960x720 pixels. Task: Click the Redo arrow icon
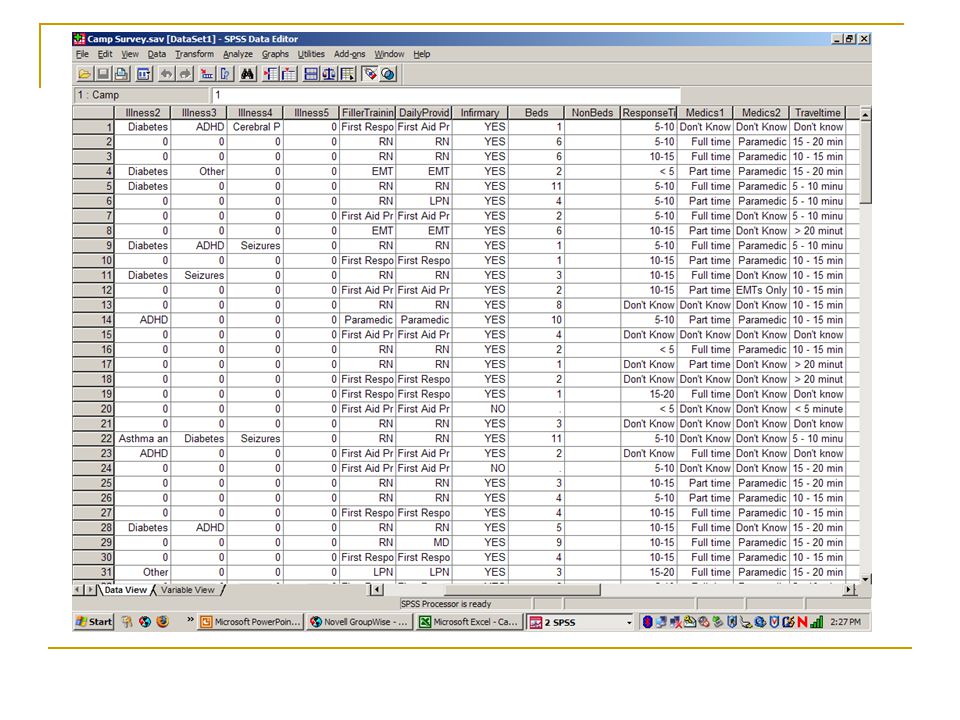click(x=185, y=74)
